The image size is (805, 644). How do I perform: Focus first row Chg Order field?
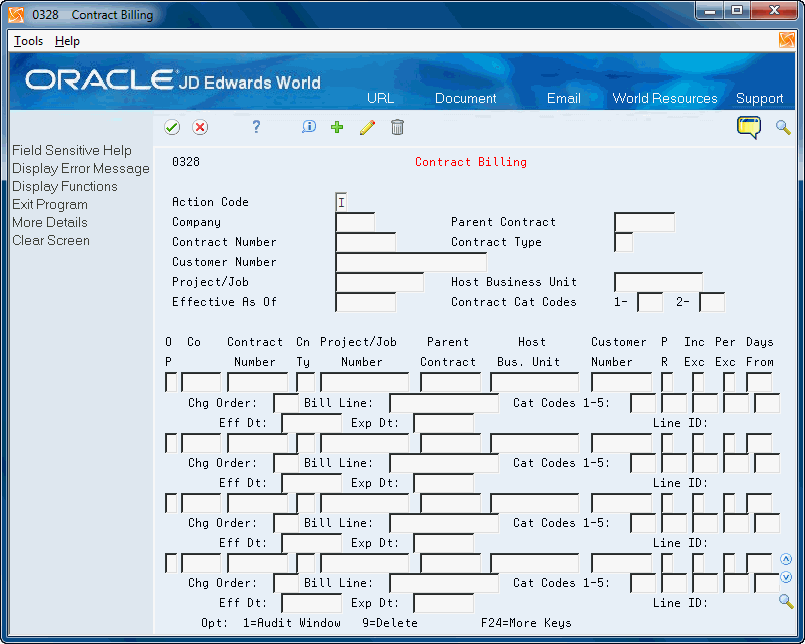coord(286,403)
